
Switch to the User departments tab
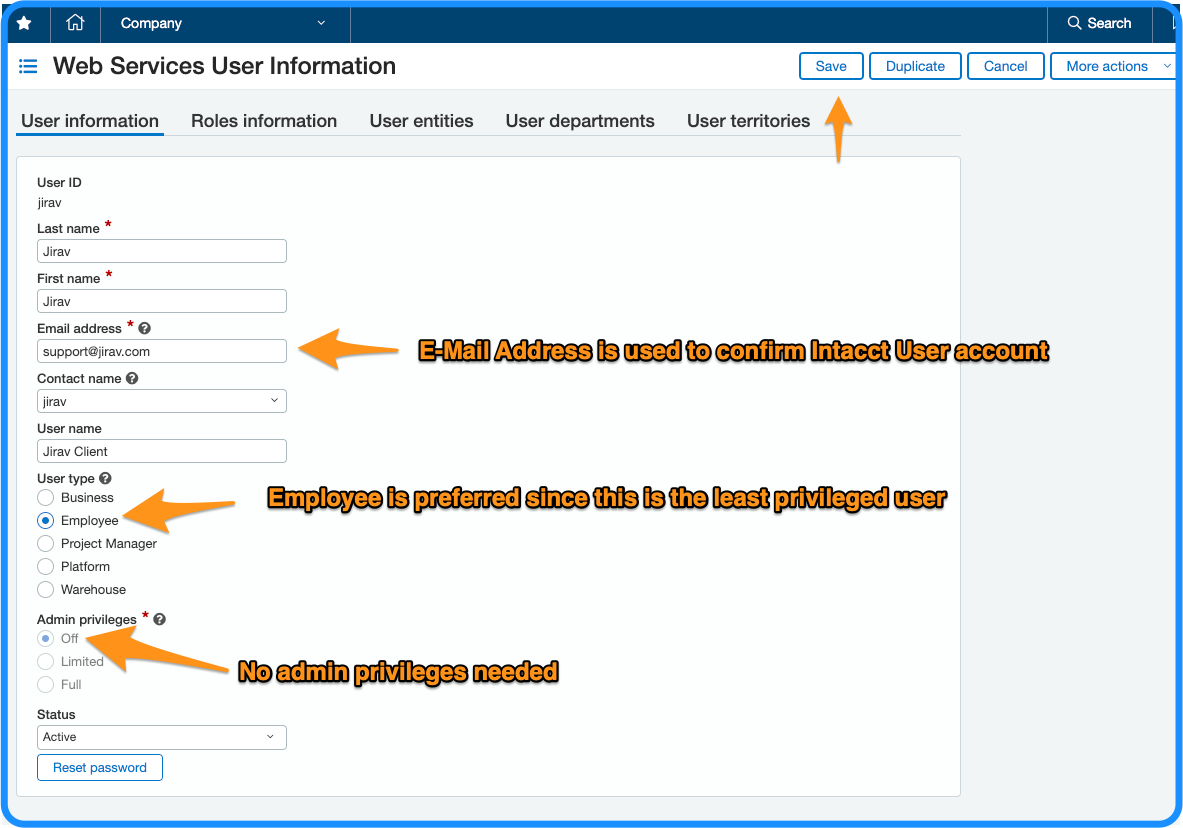click(580, 121)
